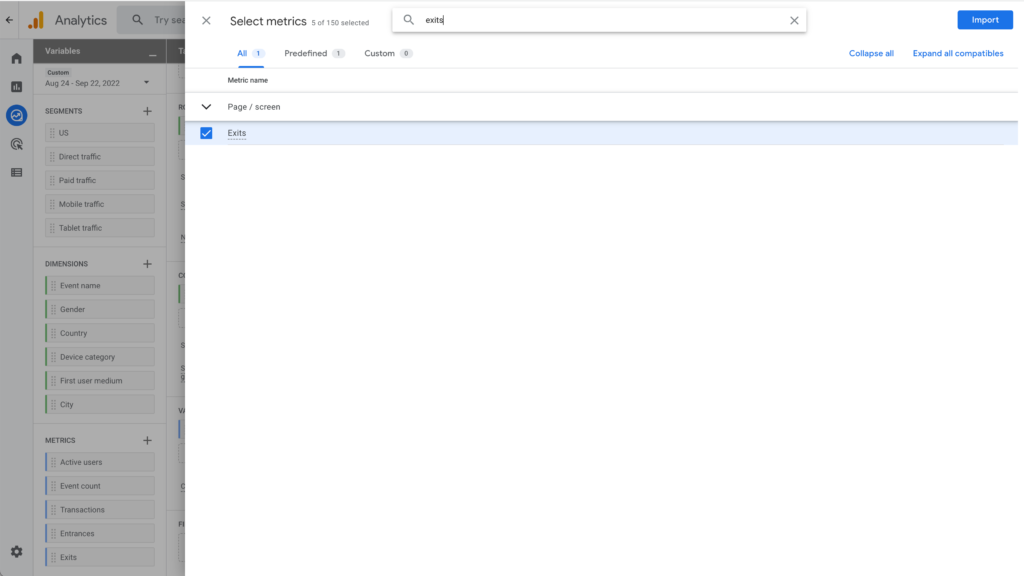Open the Reports bar chart icon

tap(16, 87)
